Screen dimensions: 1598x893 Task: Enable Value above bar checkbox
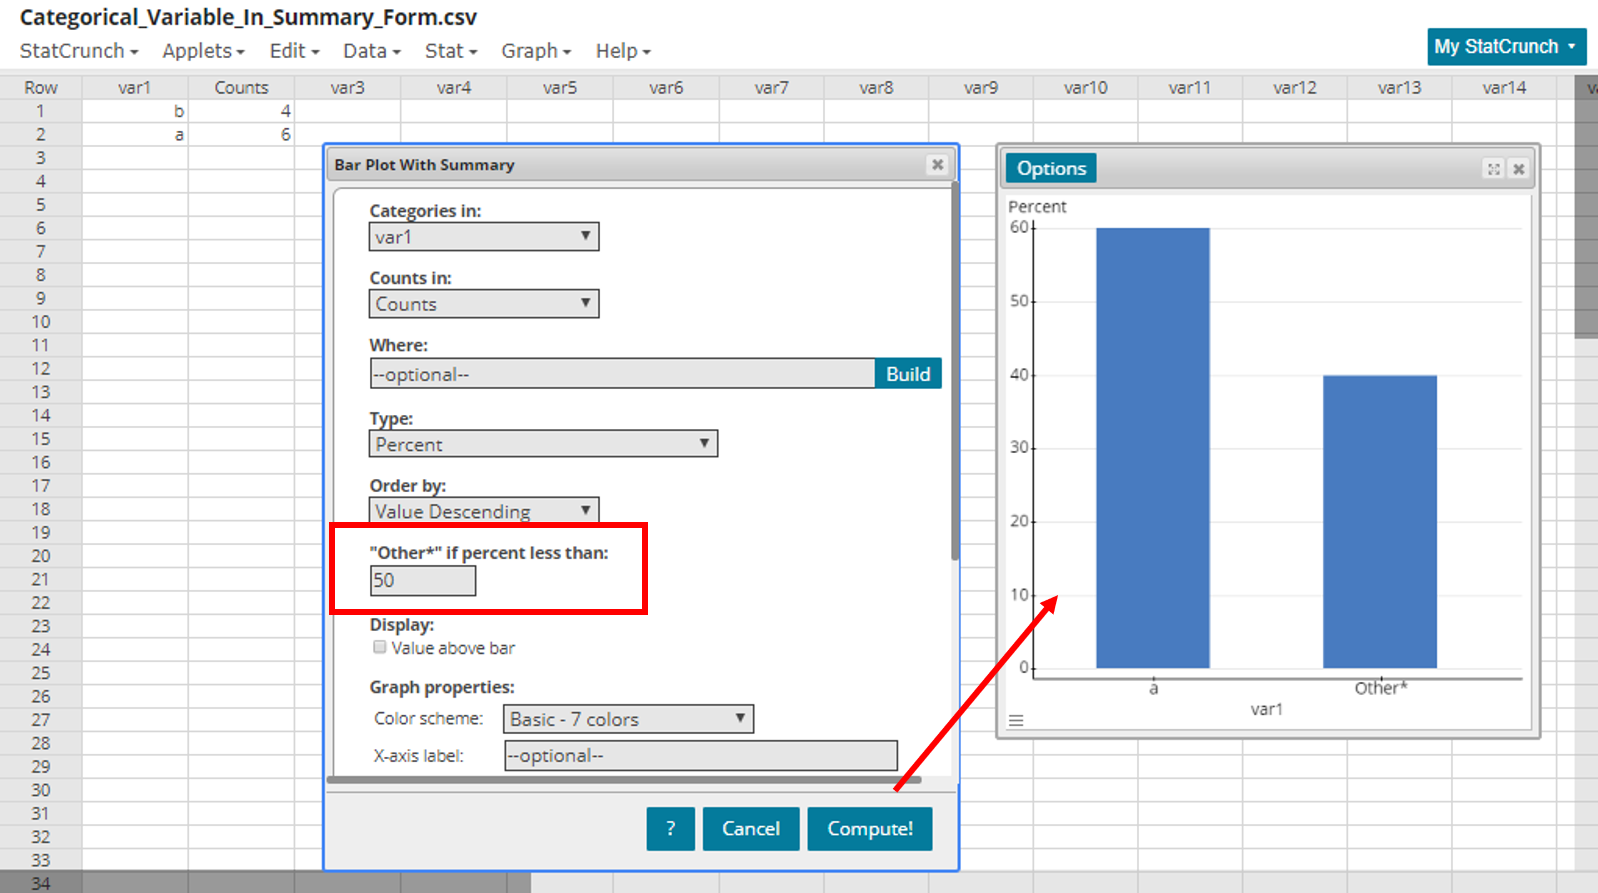coord(380,647)
